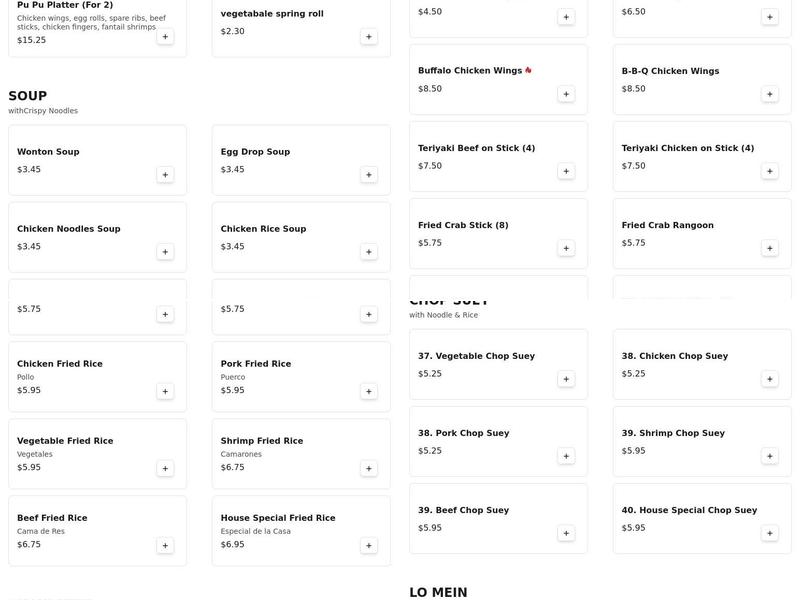This screenshot has height=600, width=800.
Task: Jump to the LO MEIN section heading
Action: coord(438,592)
